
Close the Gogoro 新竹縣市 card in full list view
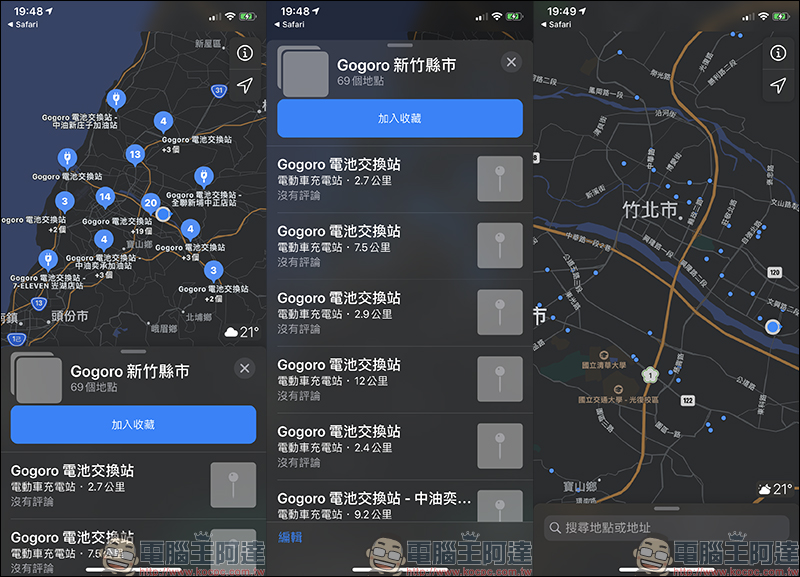(x=511, y=63)
